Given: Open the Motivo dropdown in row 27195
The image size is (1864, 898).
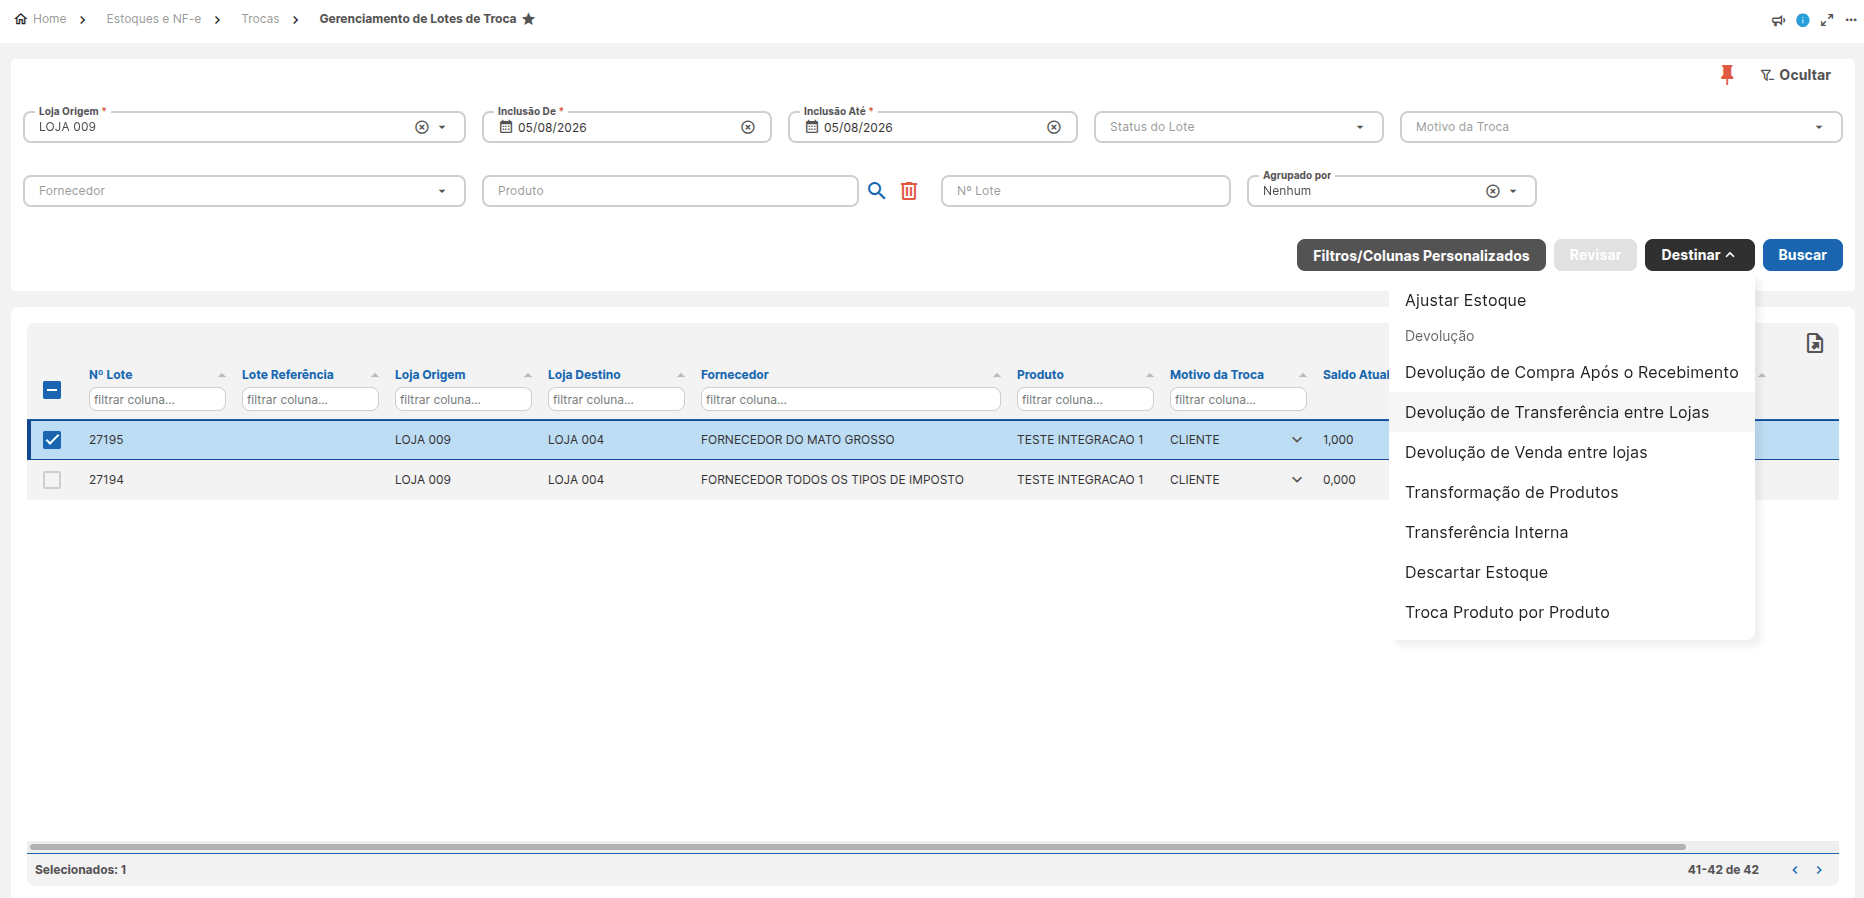Looking at the screenshot, I should (1297, 440).
